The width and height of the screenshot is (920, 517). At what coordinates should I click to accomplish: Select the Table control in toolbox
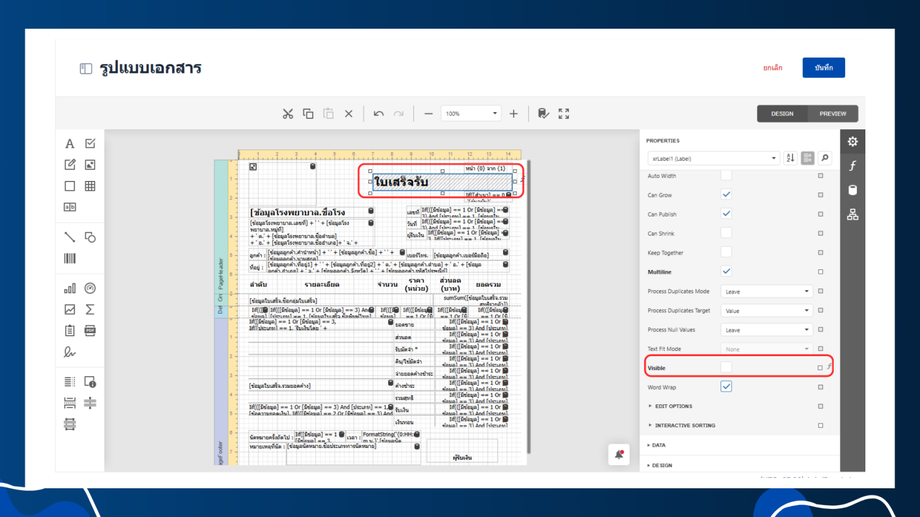click(x=90, y=186)
